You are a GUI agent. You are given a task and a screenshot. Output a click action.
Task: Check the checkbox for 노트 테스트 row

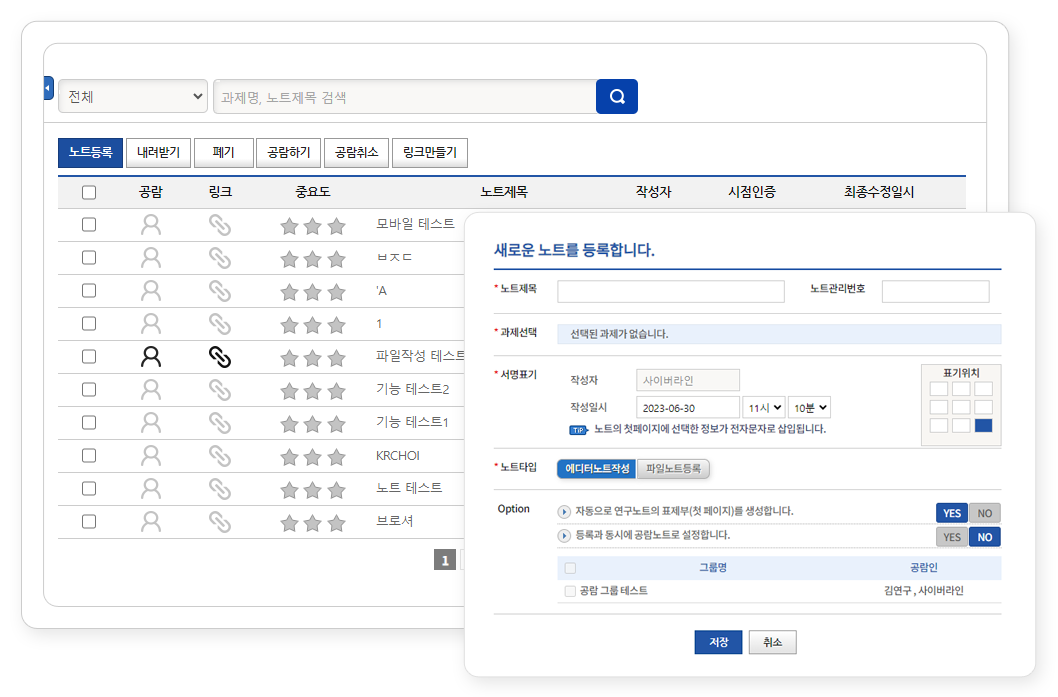click(89, 489)
